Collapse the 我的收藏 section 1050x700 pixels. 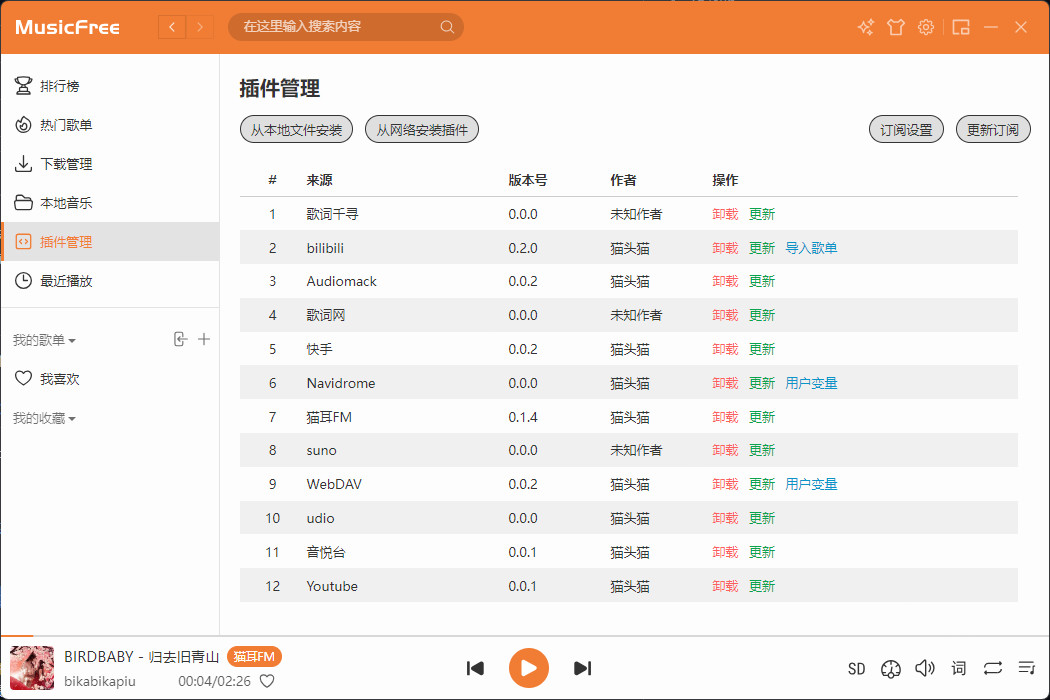[x=44, y=419]
